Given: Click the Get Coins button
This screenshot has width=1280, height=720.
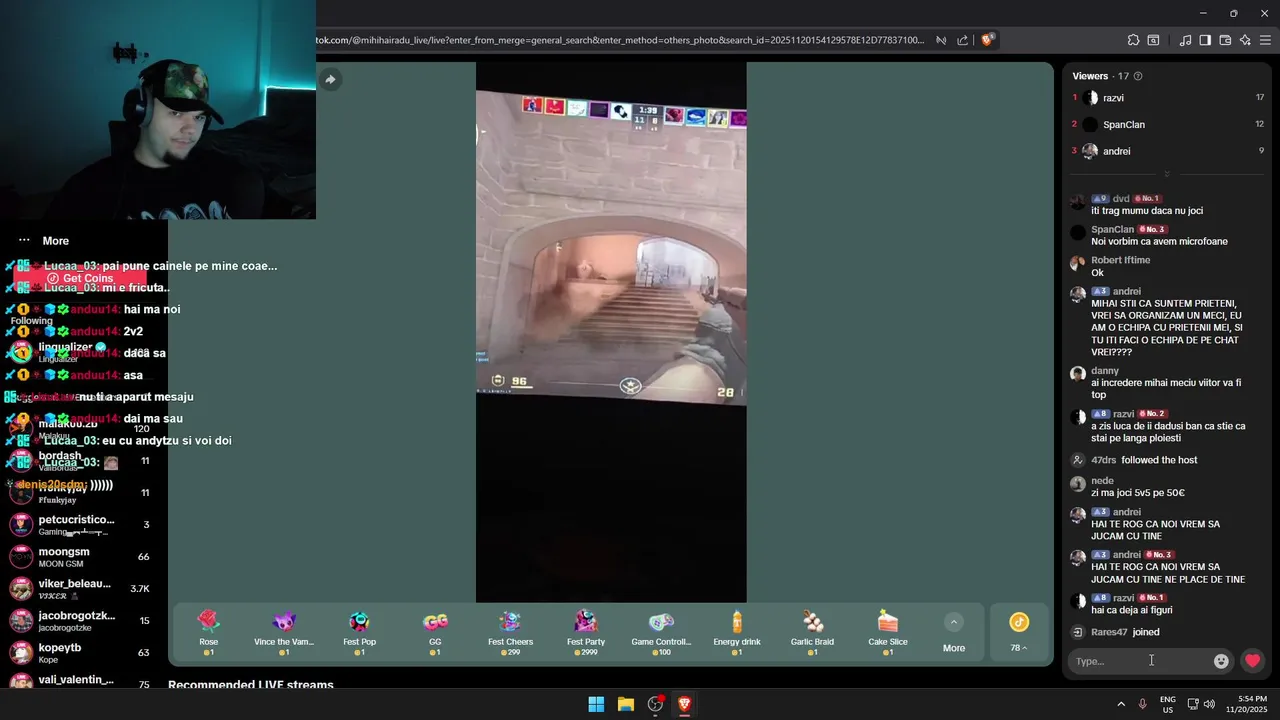Looking at the screenshot, I should pyautogui.click(x=80, y=278).
